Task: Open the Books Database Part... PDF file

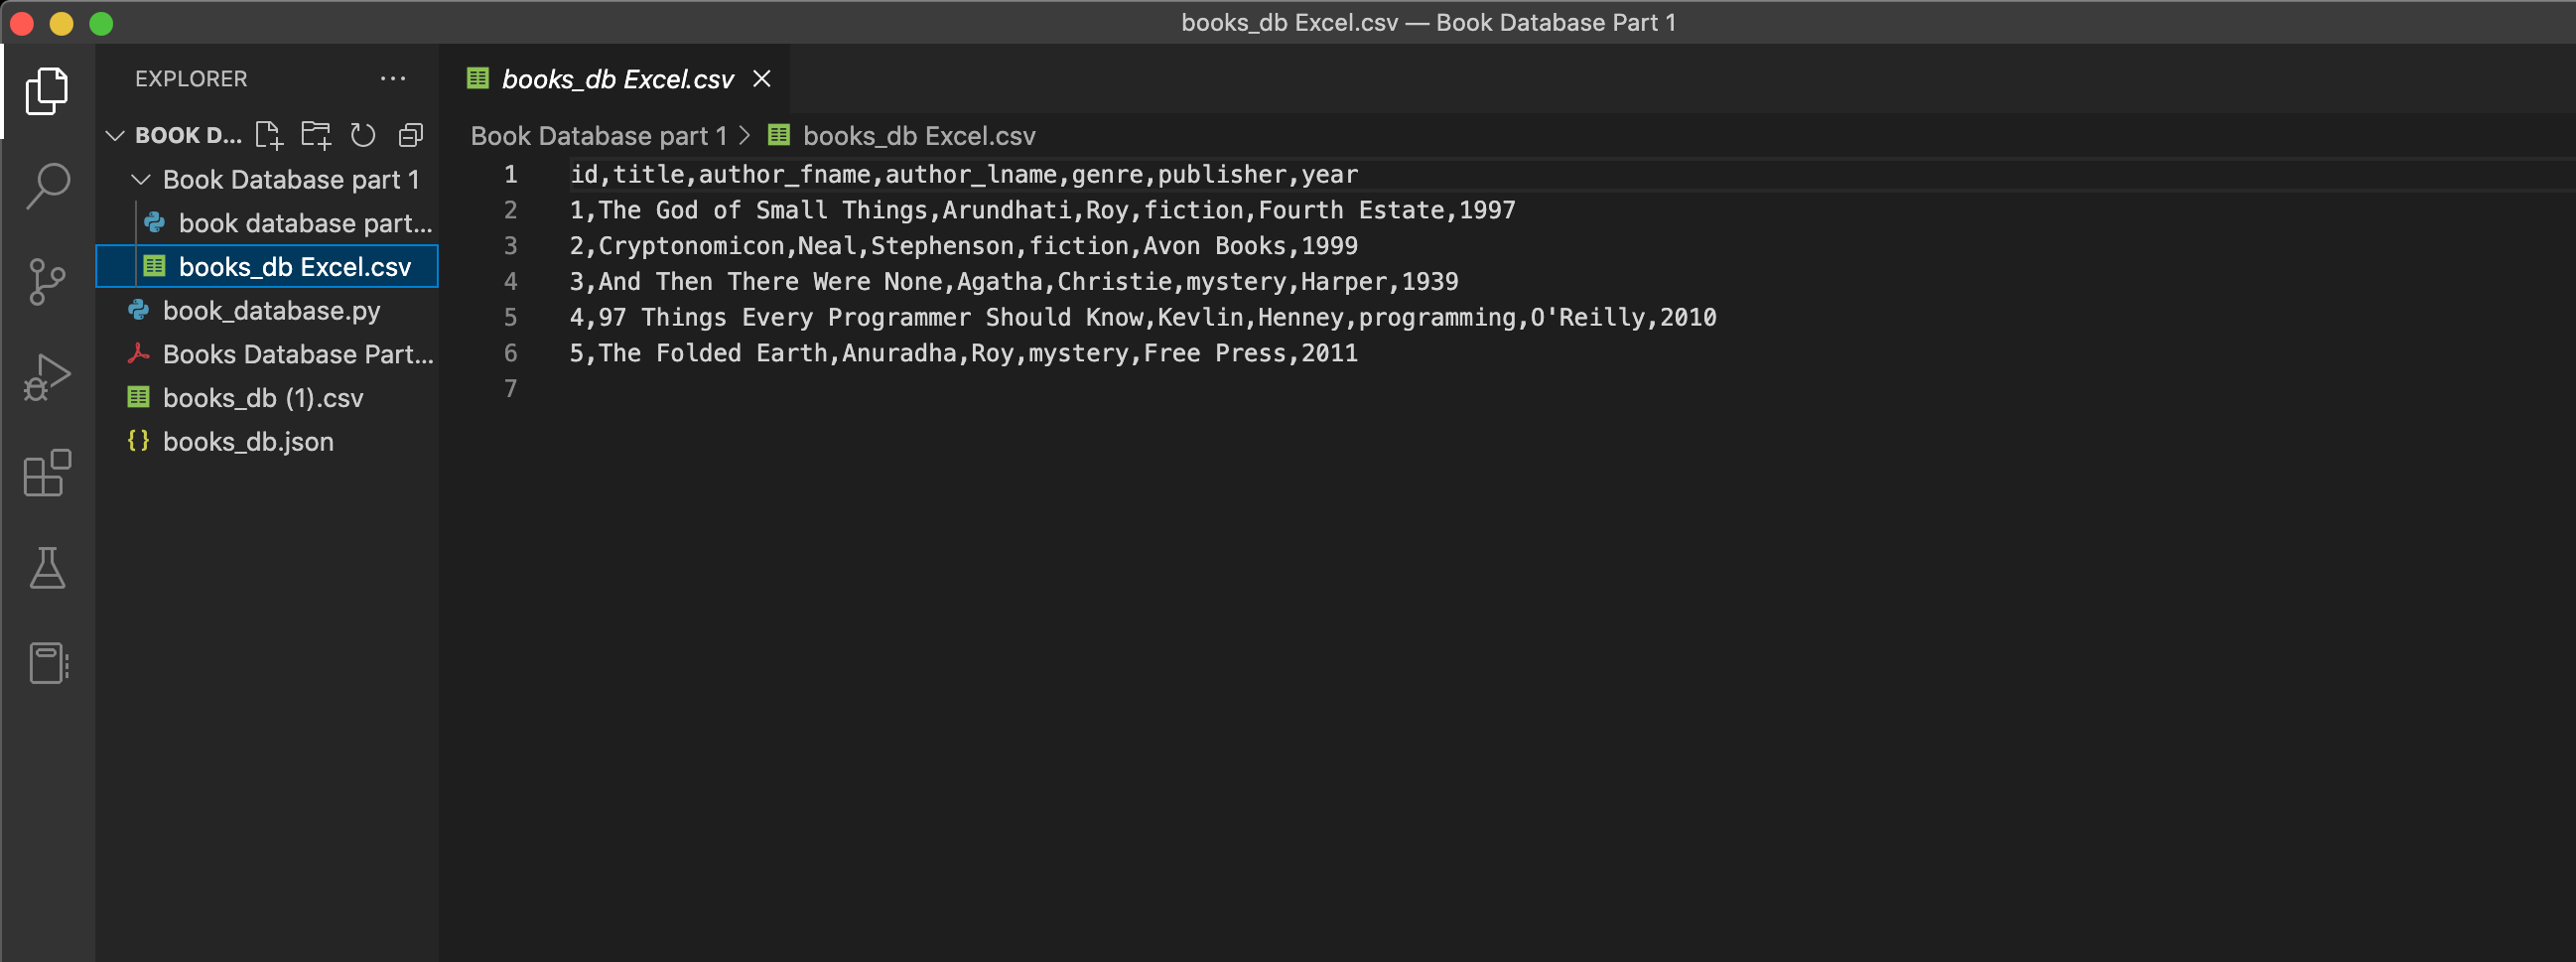Action: (x=267, y=354)
